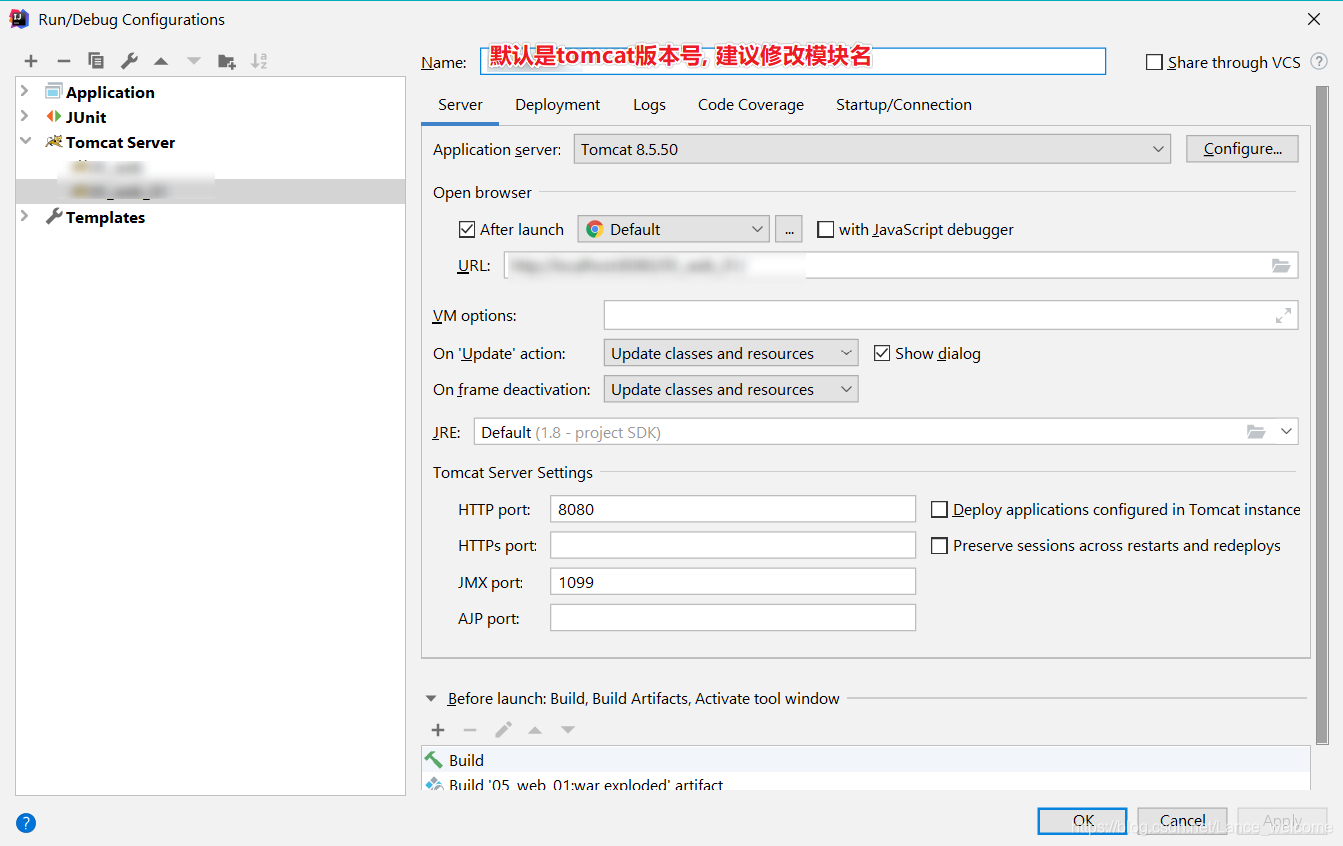The image size is (1343, 846).
Task: Add a Before launch task
Action: click(x=438, y=730)
